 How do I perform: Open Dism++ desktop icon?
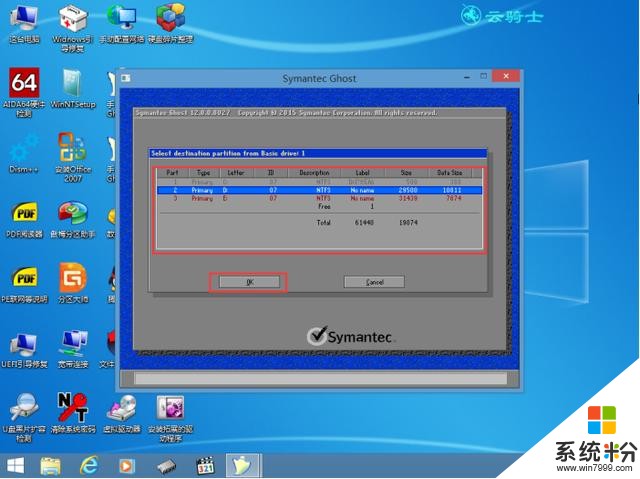pos(24,154)
